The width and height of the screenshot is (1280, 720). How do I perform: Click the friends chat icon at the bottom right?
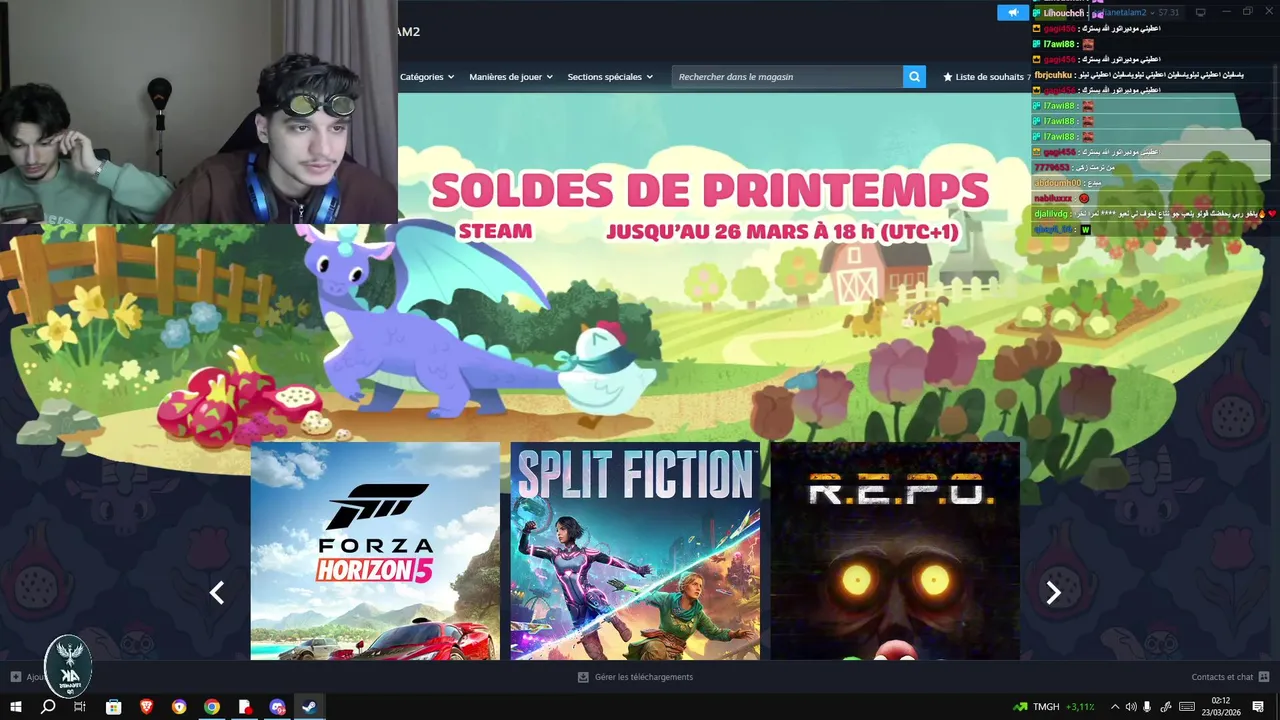(1264, 677)
